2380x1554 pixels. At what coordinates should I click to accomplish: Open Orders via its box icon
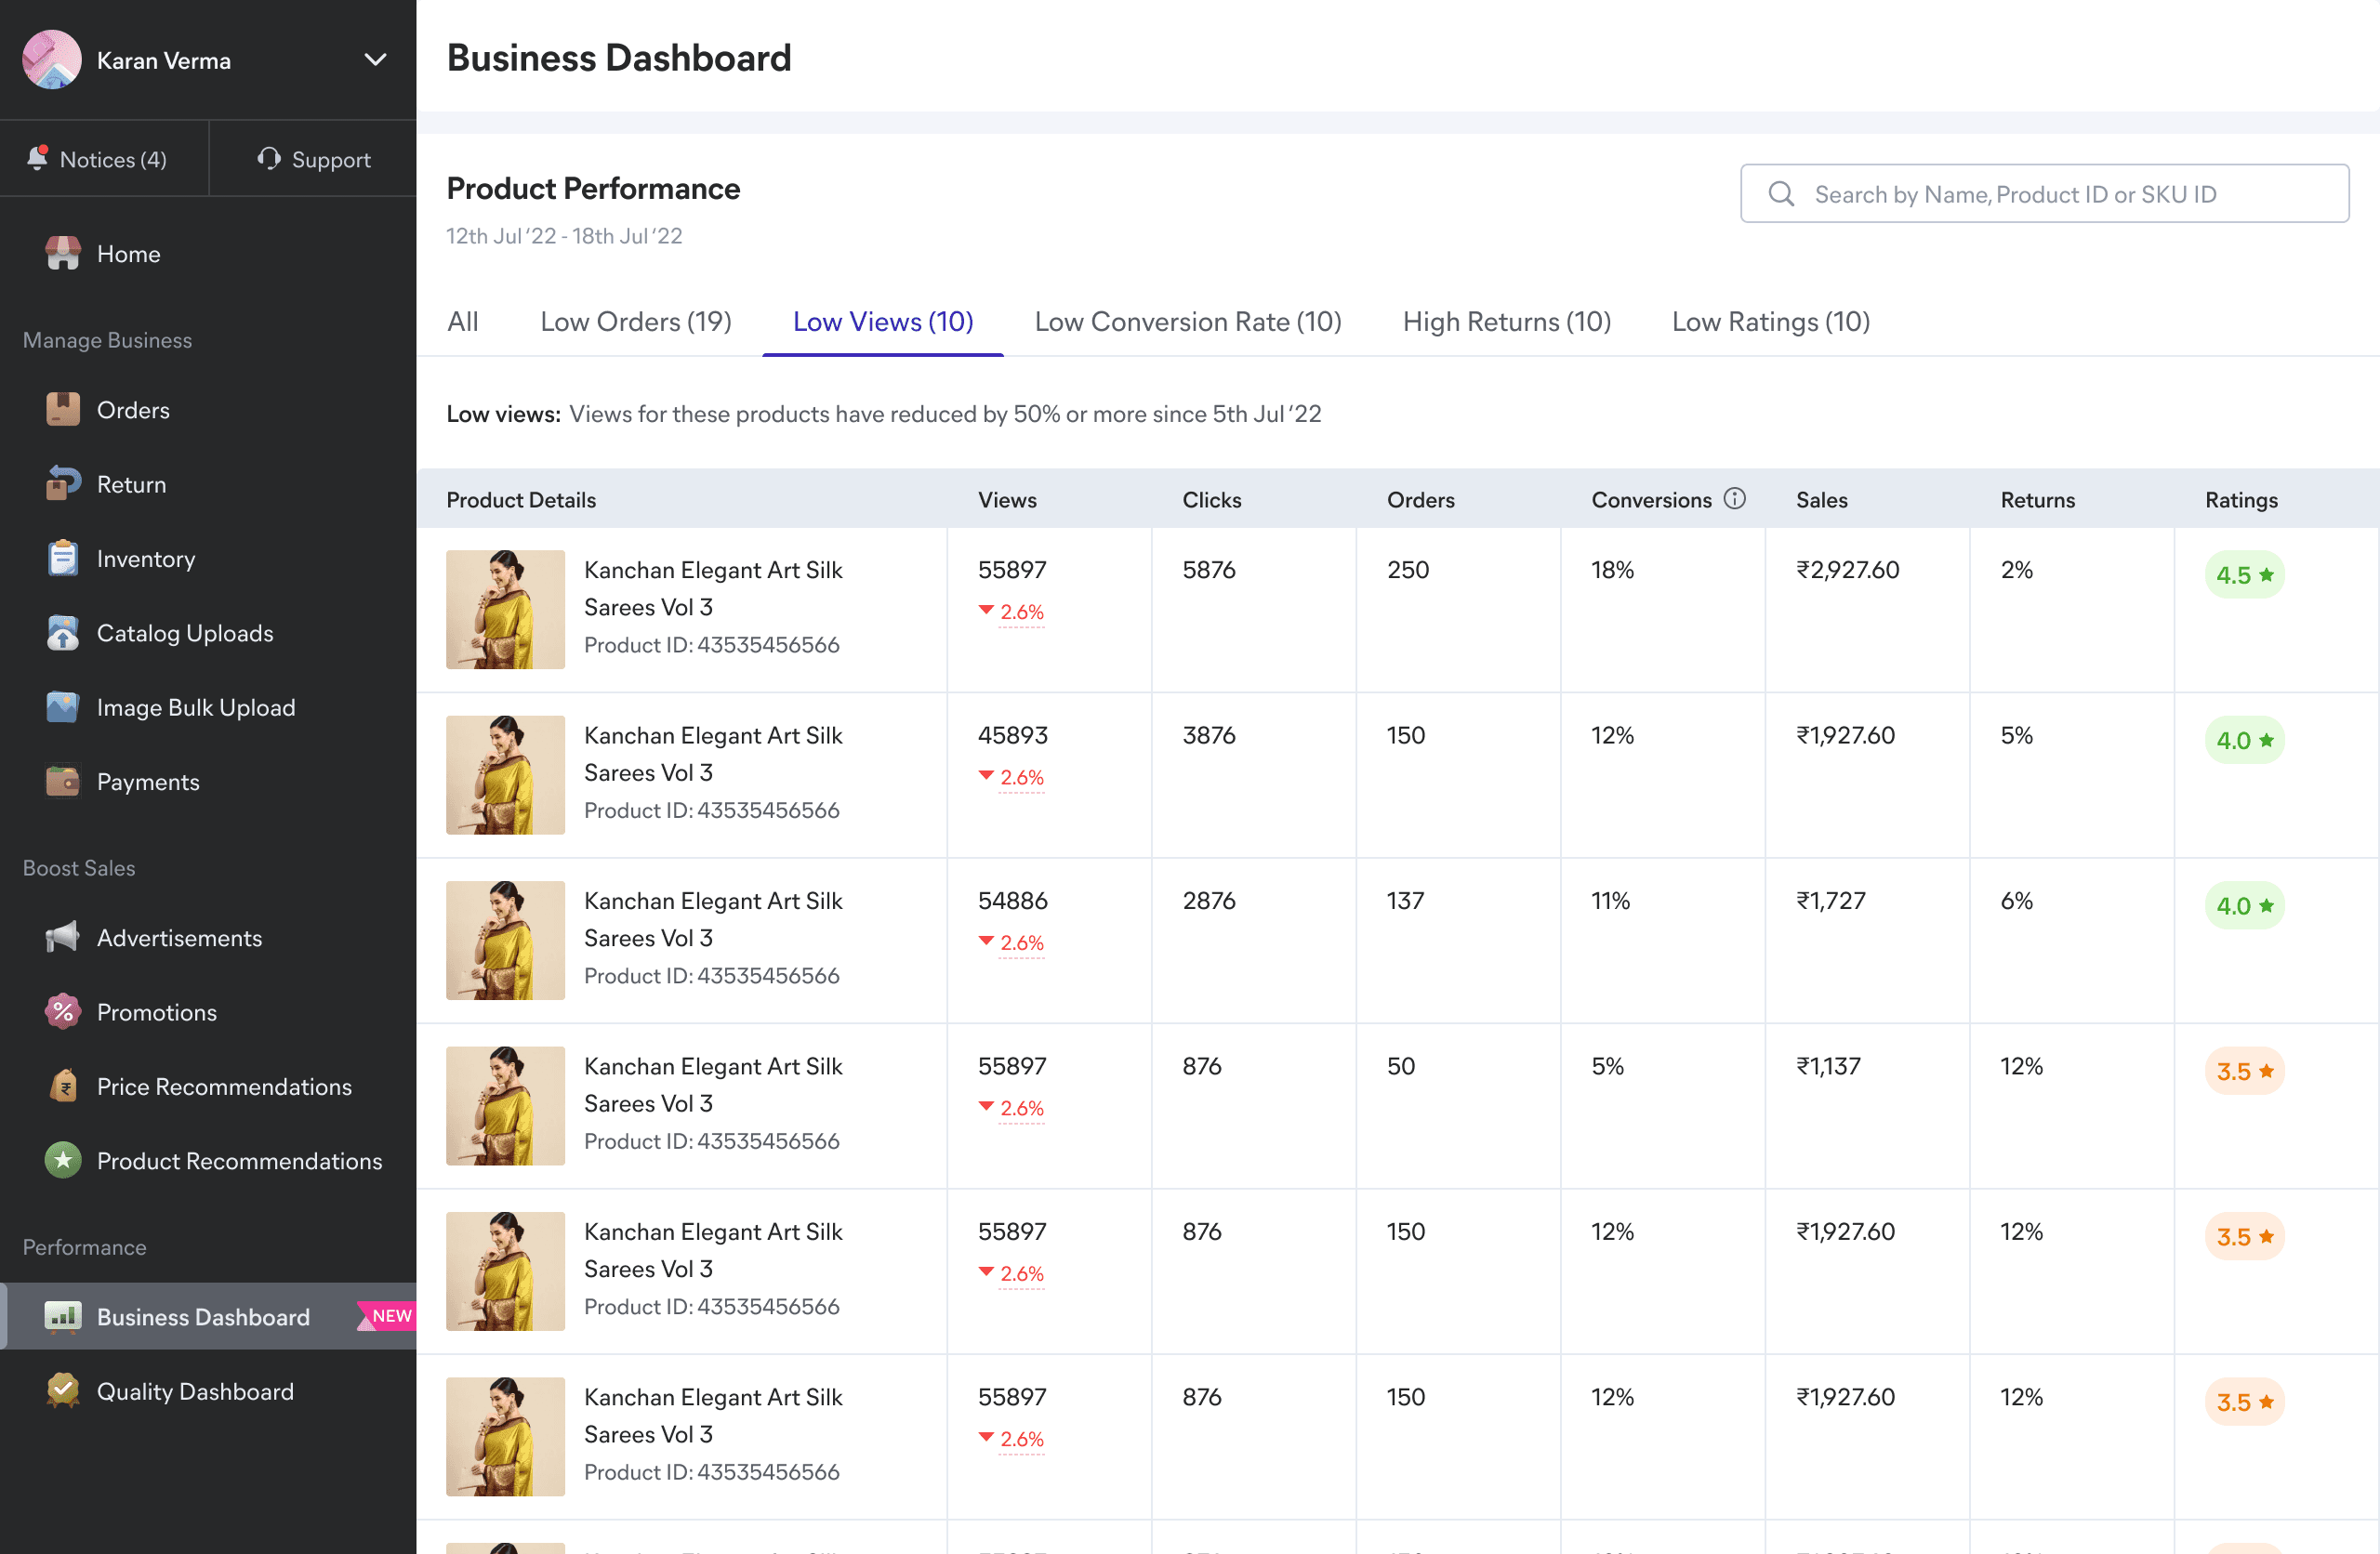tap(62, 410)
